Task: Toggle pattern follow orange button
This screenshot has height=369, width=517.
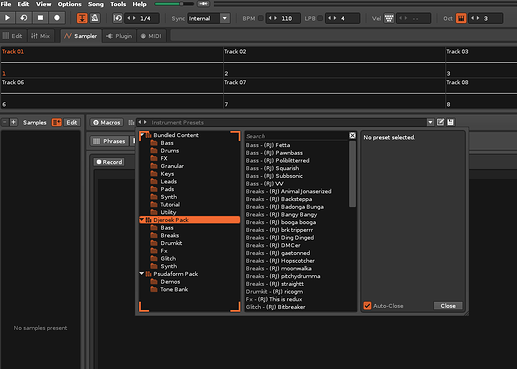Action: click(x=82, y=18)
